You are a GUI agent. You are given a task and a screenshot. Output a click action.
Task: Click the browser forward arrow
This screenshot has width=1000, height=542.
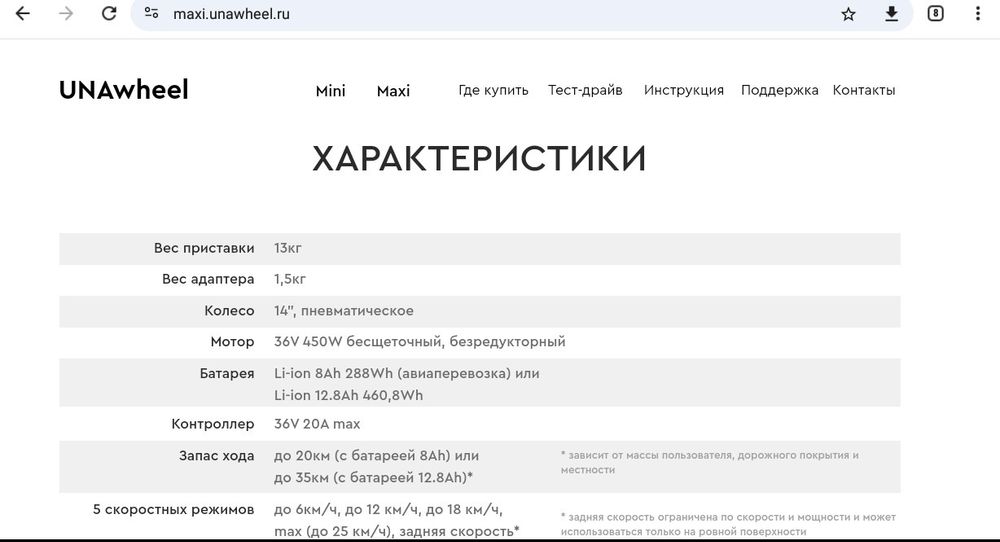coord(66,13)
